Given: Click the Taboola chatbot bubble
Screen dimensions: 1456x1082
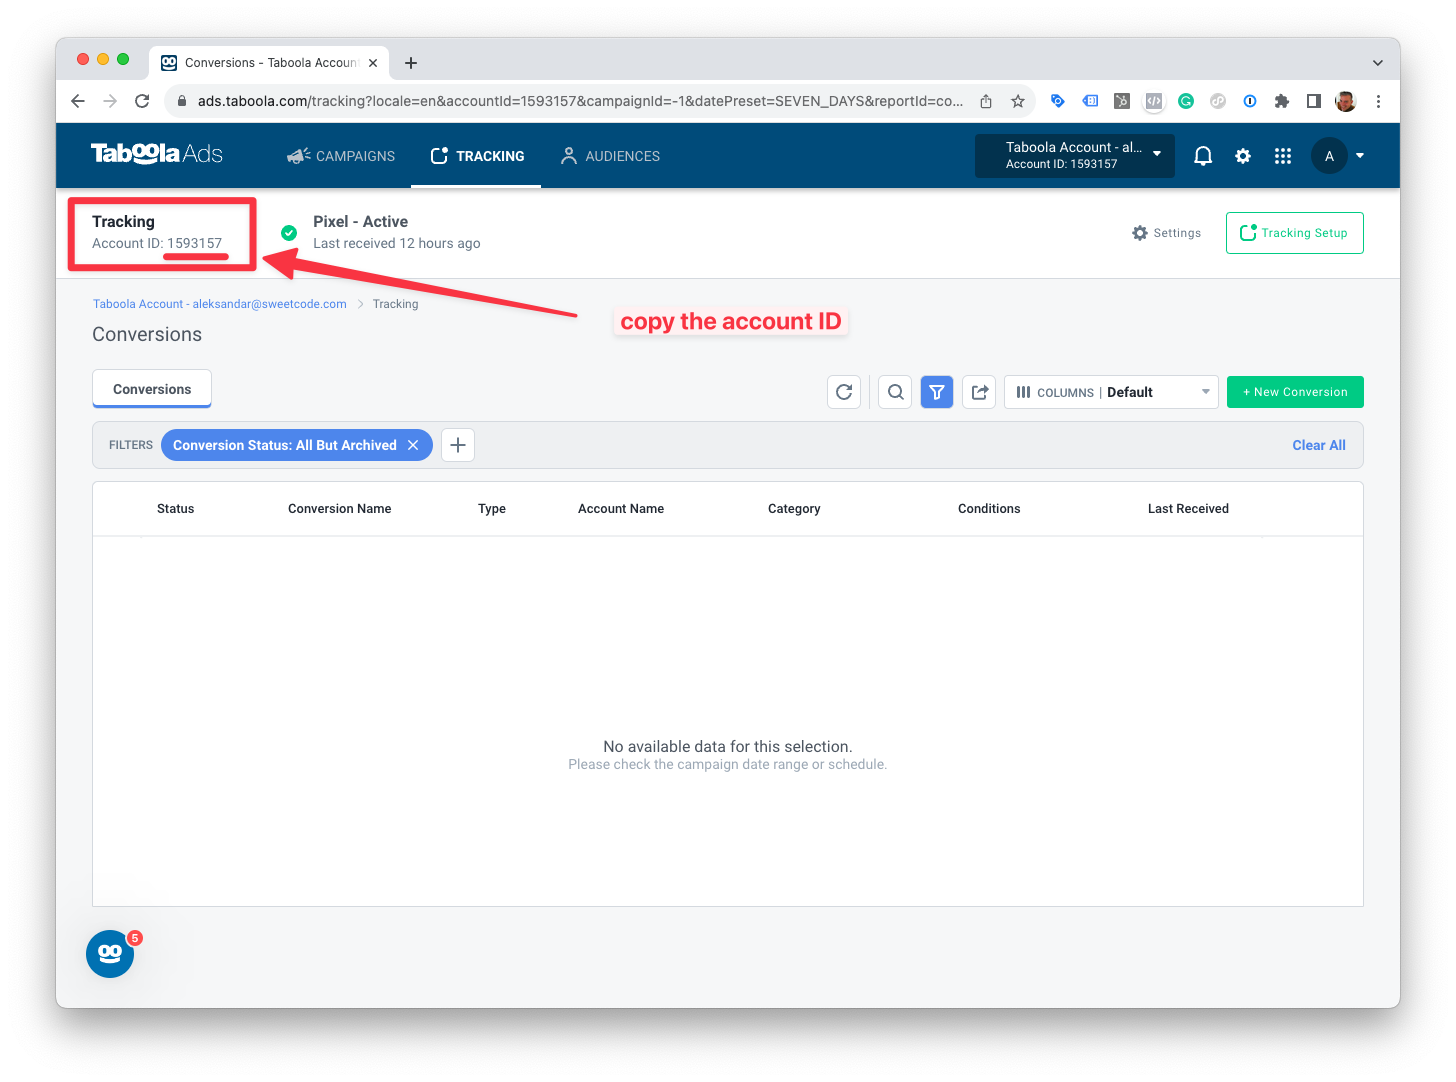Looking at the screenshot, I should tap(109, 953).
